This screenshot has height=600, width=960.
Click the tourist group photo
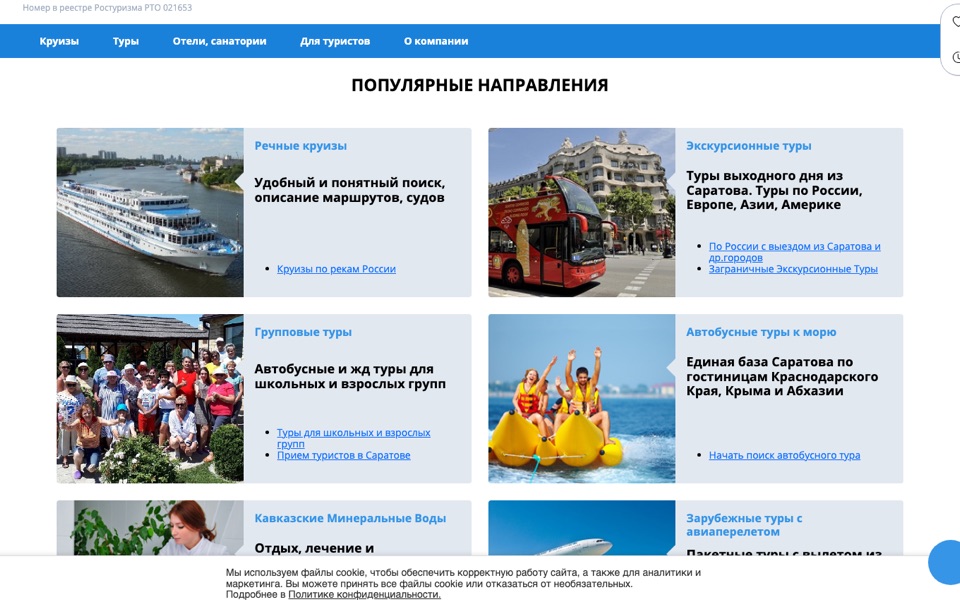(x=150, y=399)
